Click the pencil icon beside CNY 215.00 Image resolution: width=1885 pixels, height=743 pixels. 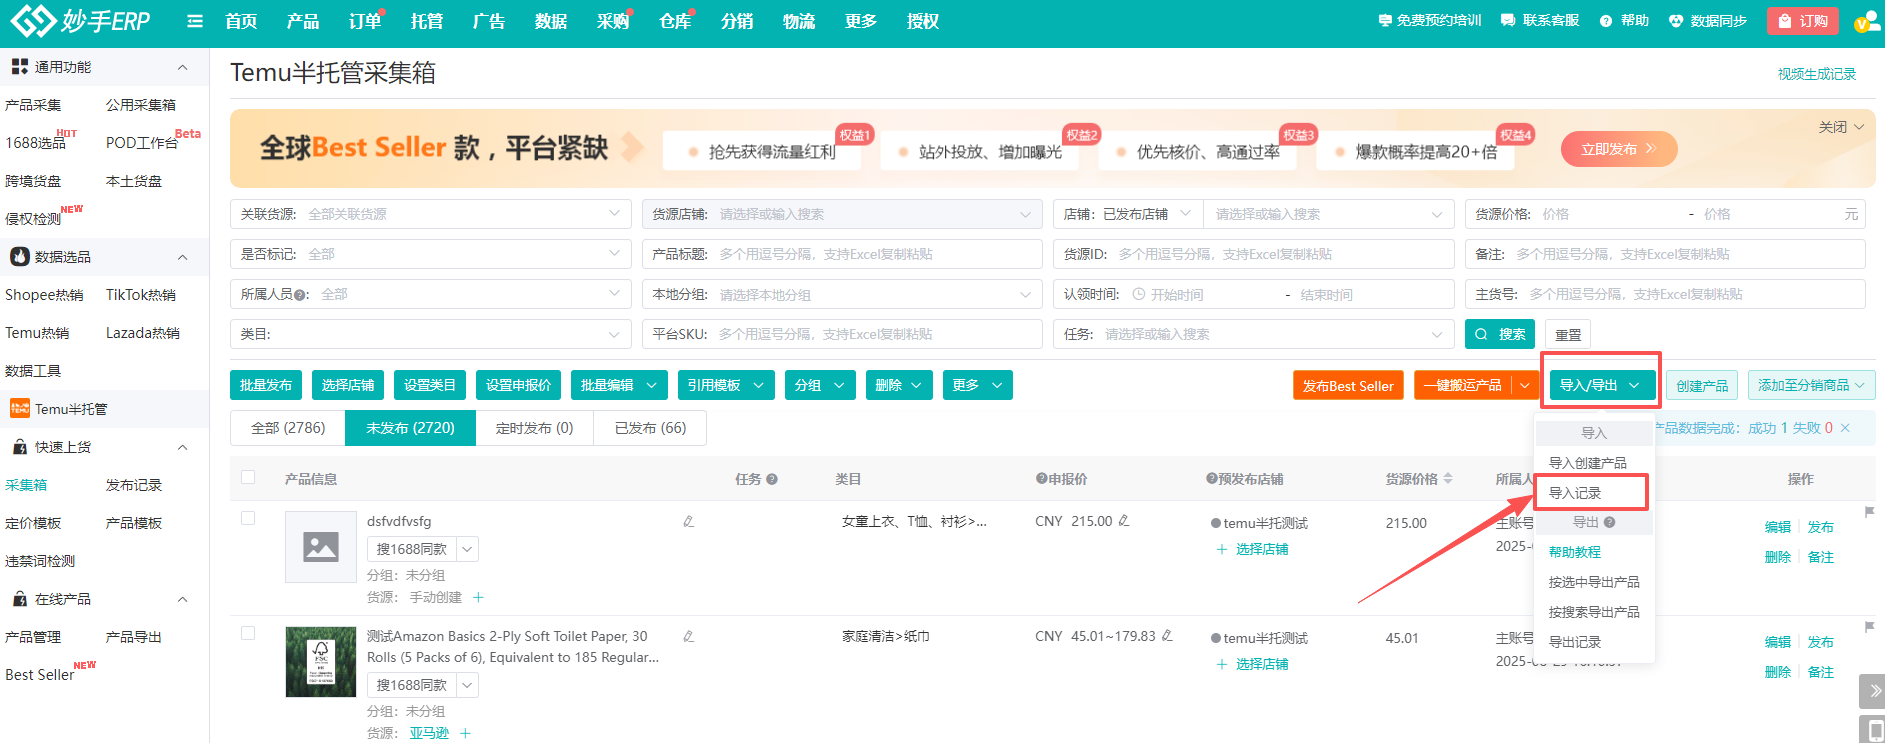[x=1124, y=521]
